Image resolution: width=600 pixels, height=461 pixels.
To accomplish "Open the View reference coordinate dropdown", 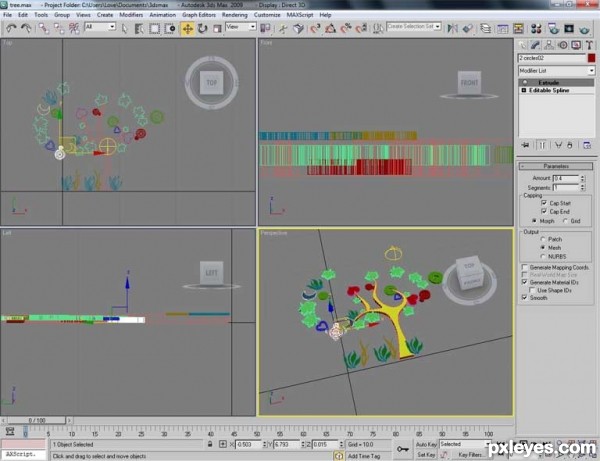I will (x=241, y=27).
